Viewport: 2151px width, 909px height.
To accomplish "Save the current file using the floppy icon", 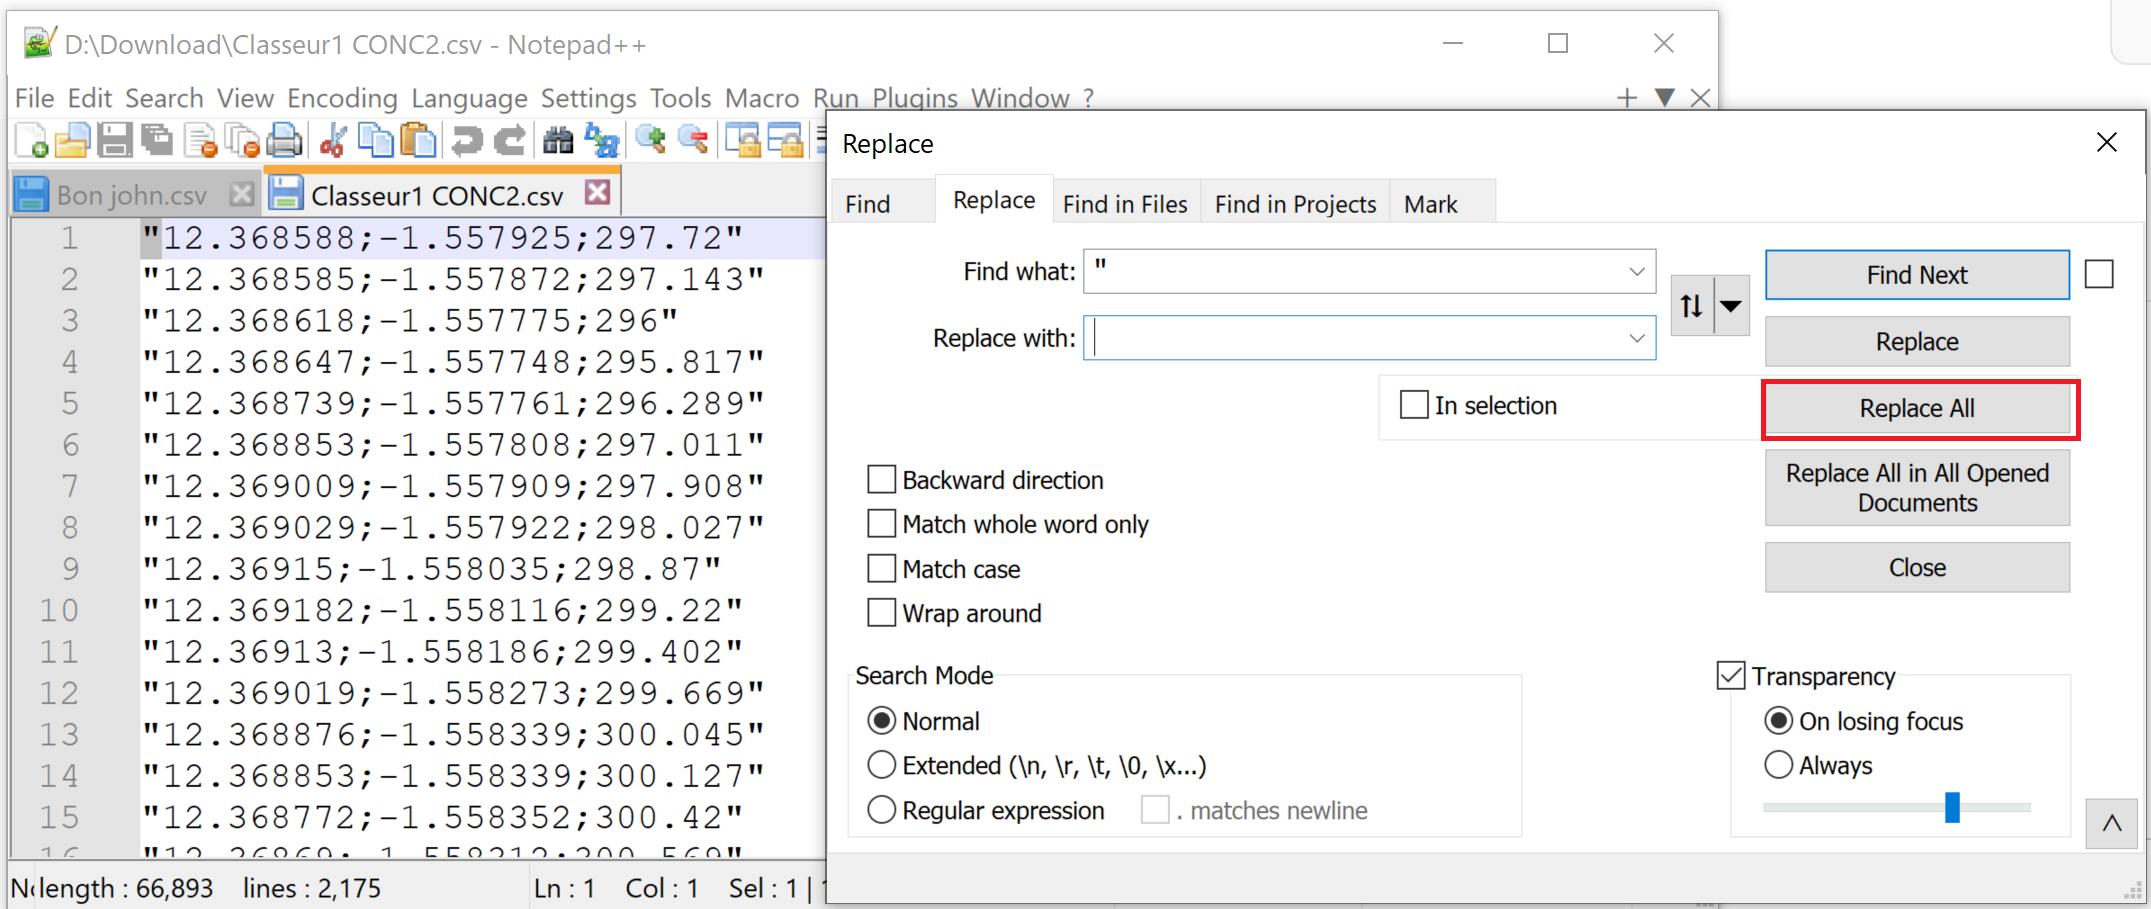I will [114, 141].
